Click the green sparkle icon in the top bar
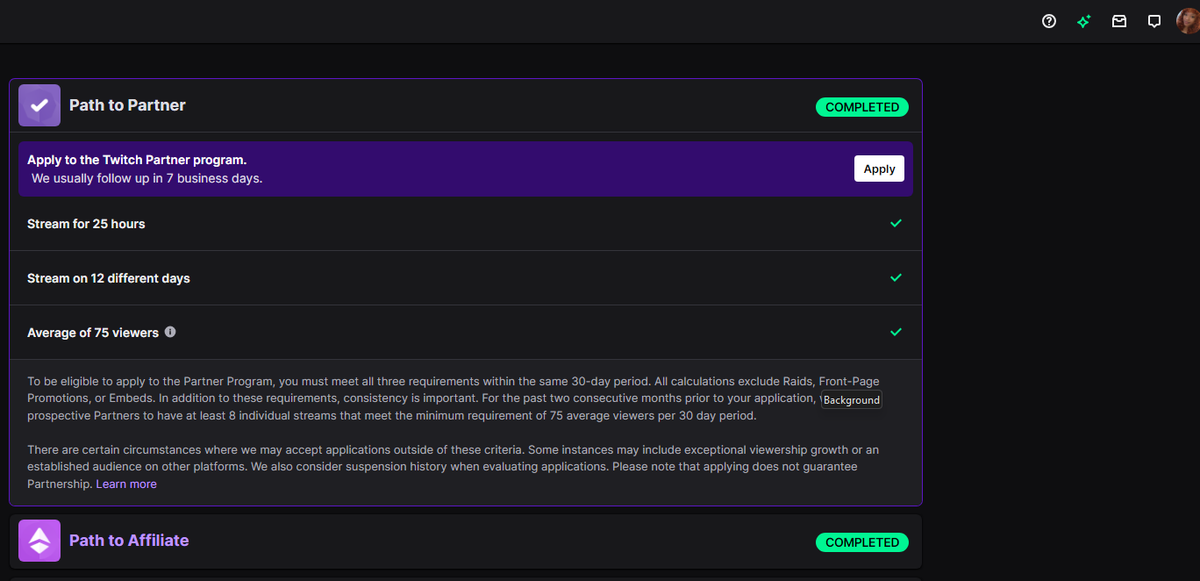This screenshot has height=581, width=1200. click(x=1084, y=21)
